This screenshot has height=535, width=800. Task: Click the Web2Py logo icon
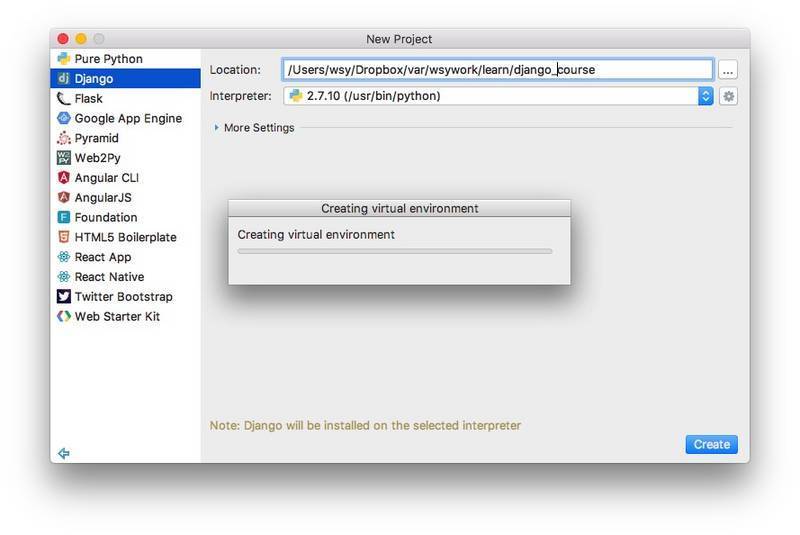63,158
